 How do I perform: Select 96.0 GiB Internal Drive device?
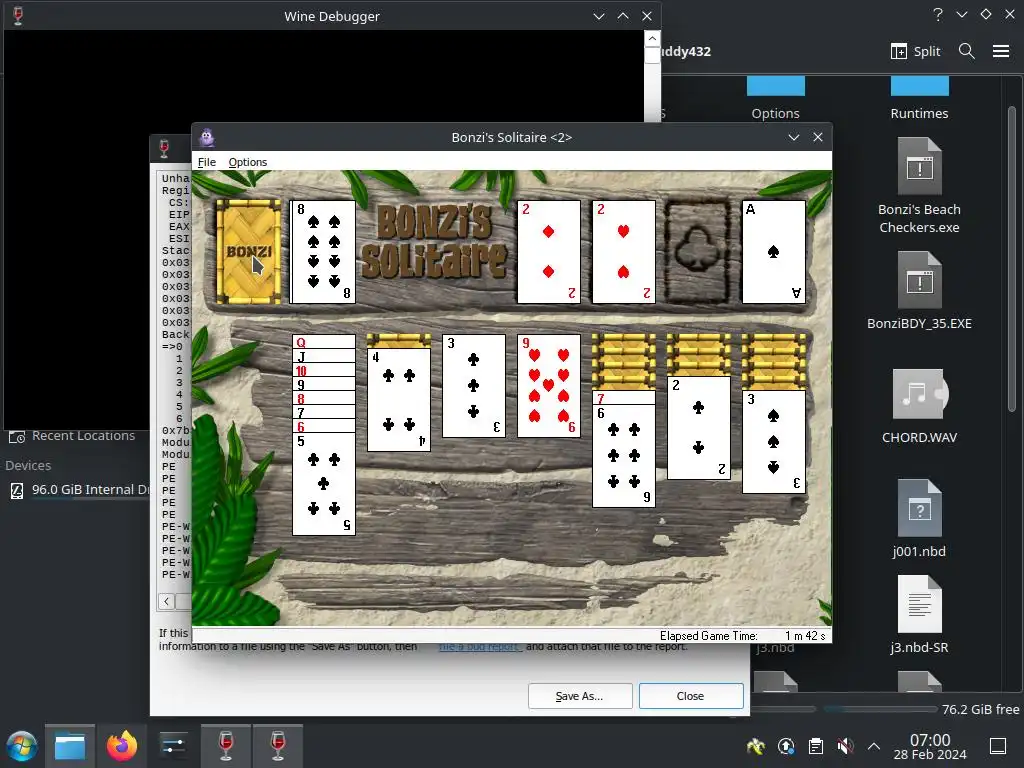(x=79, y=490)
